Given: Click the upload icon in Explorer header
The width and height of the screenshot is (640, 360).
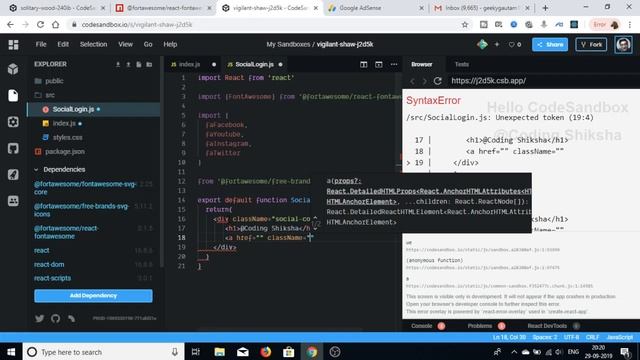Looking at the screenshot, I should coord(128,64).
